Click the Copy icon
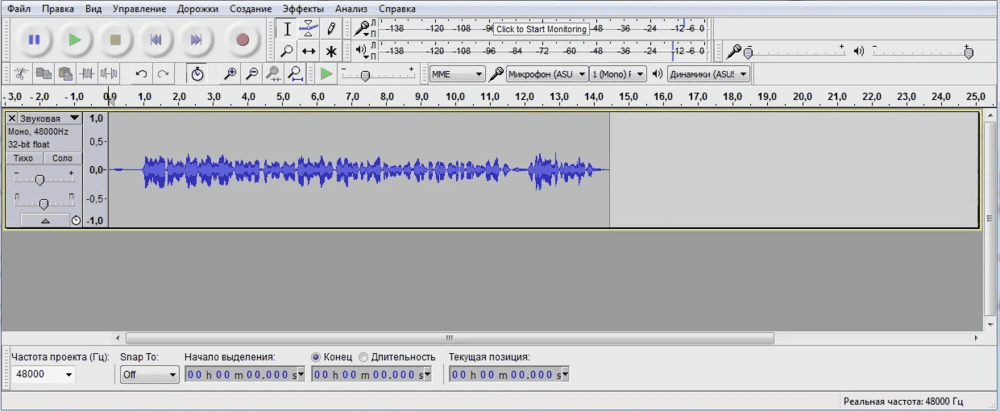The image size is (1000, 412). (x=43, y=73)
